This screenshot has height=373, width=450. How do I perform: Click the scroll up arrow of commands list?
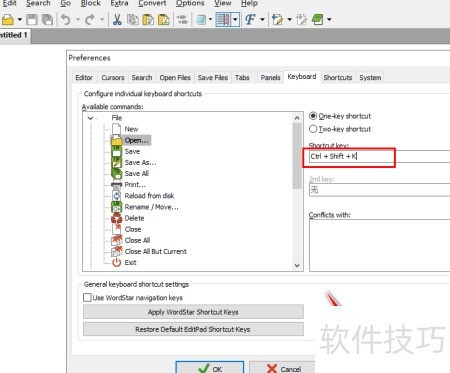[297, 118]
